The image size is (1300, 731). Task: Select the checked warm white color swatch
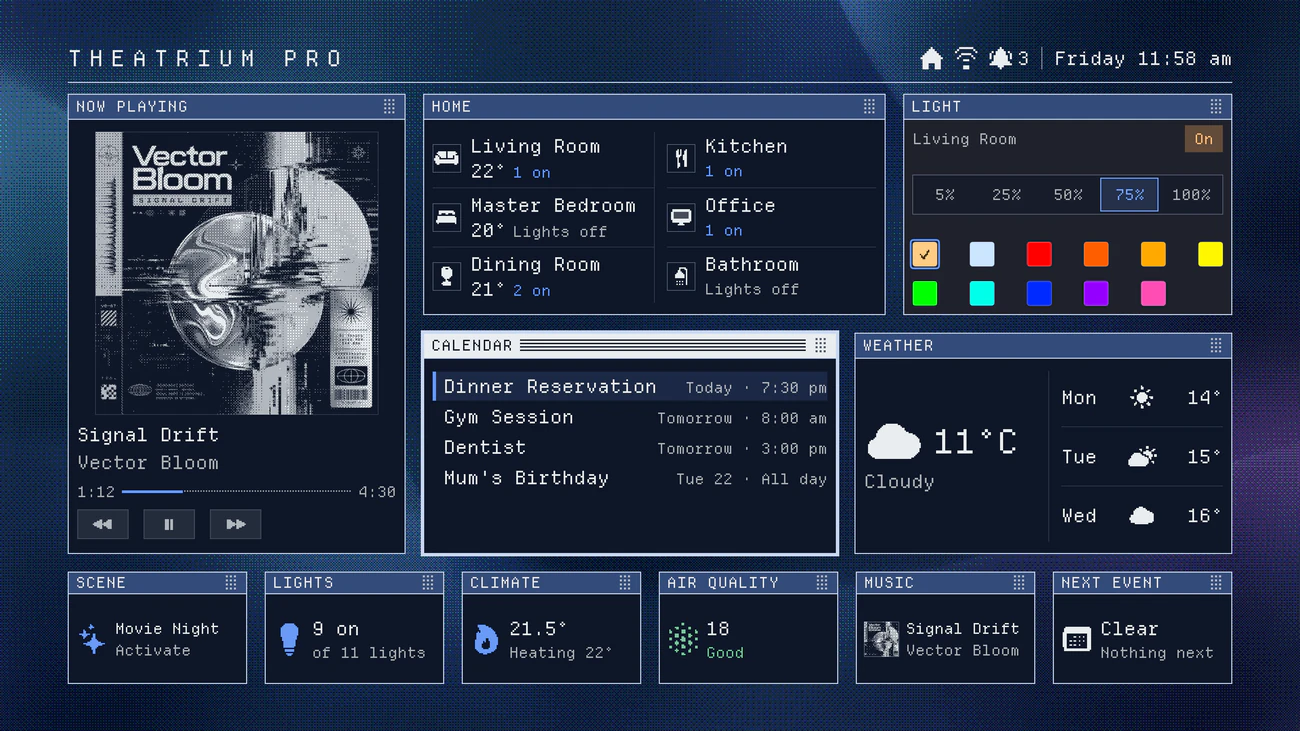tap(925, 254)
